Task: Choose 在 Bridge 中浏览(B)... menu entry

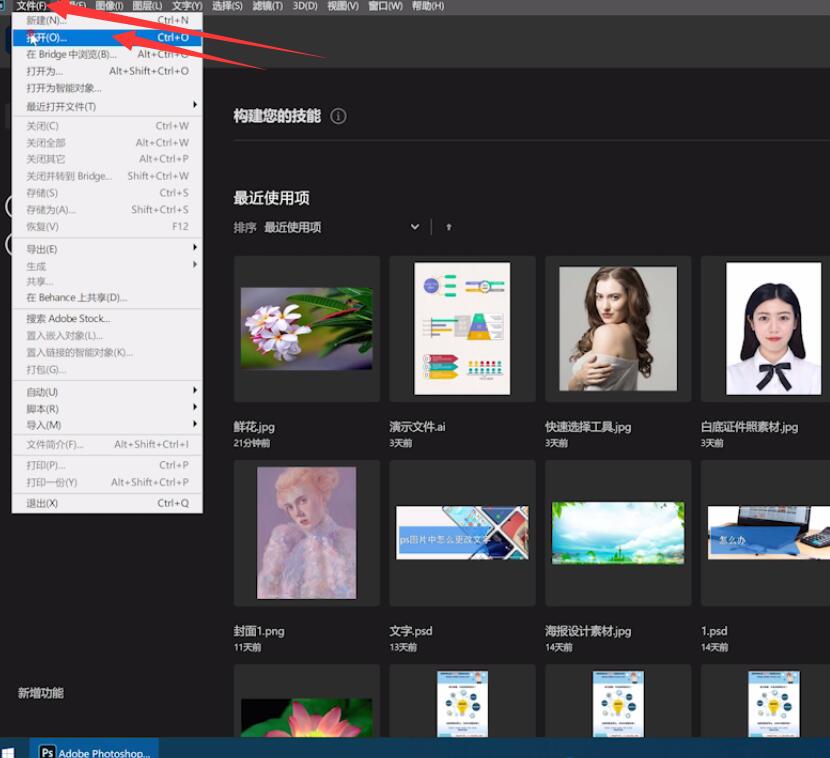Action: (107, 55)
